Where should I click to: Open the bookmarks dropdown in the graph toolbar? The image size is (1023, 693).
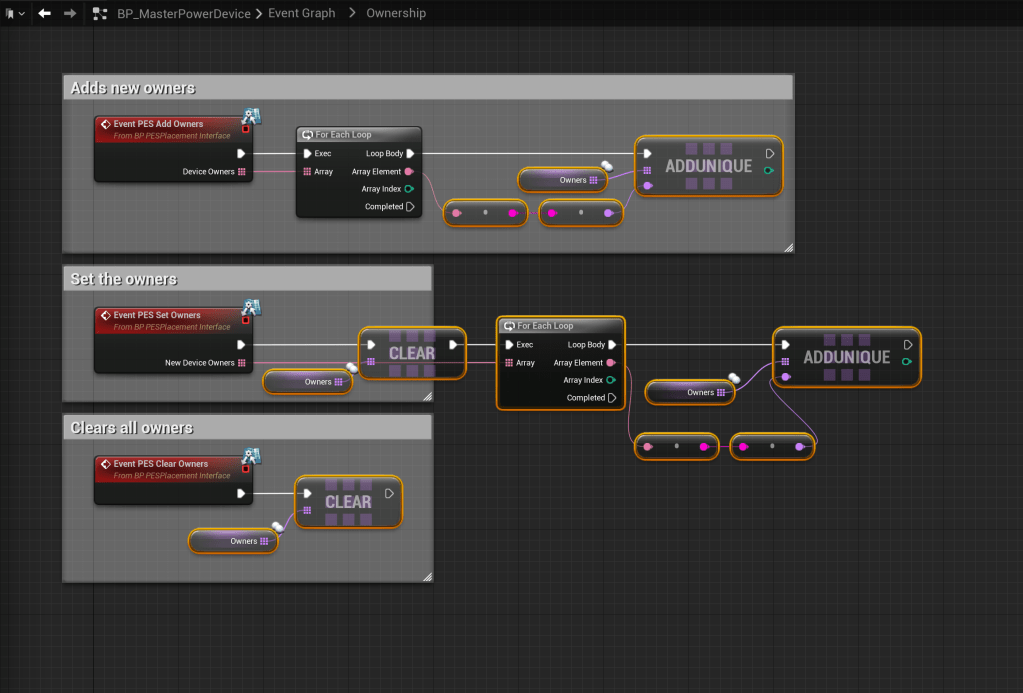coord(15,13)
